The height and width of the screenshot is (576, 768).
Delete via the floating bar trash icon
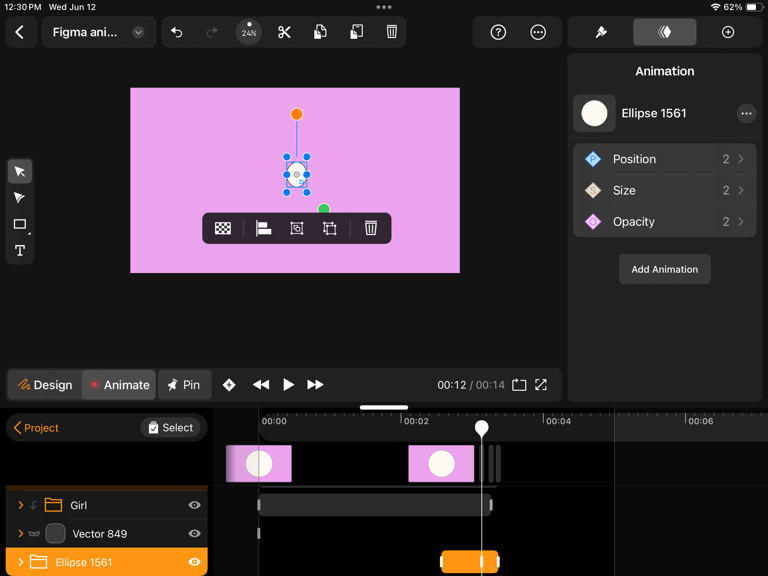371,228
